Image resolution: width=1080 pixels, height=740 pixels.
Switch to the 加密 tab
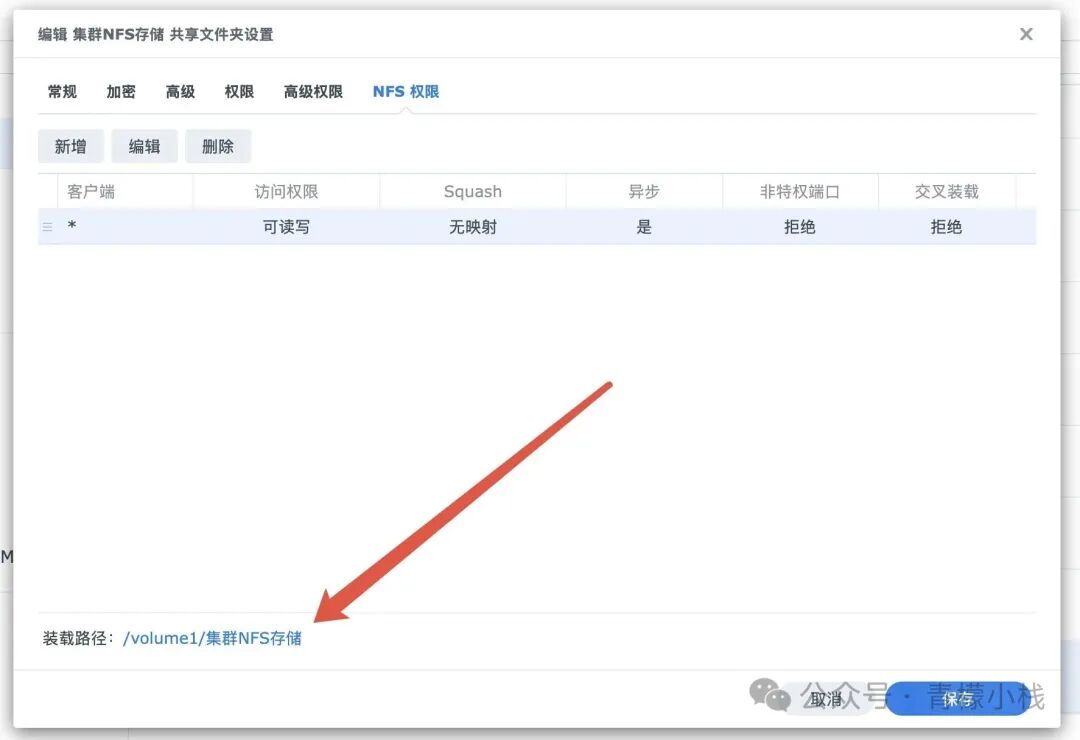(x=120, y=91)
